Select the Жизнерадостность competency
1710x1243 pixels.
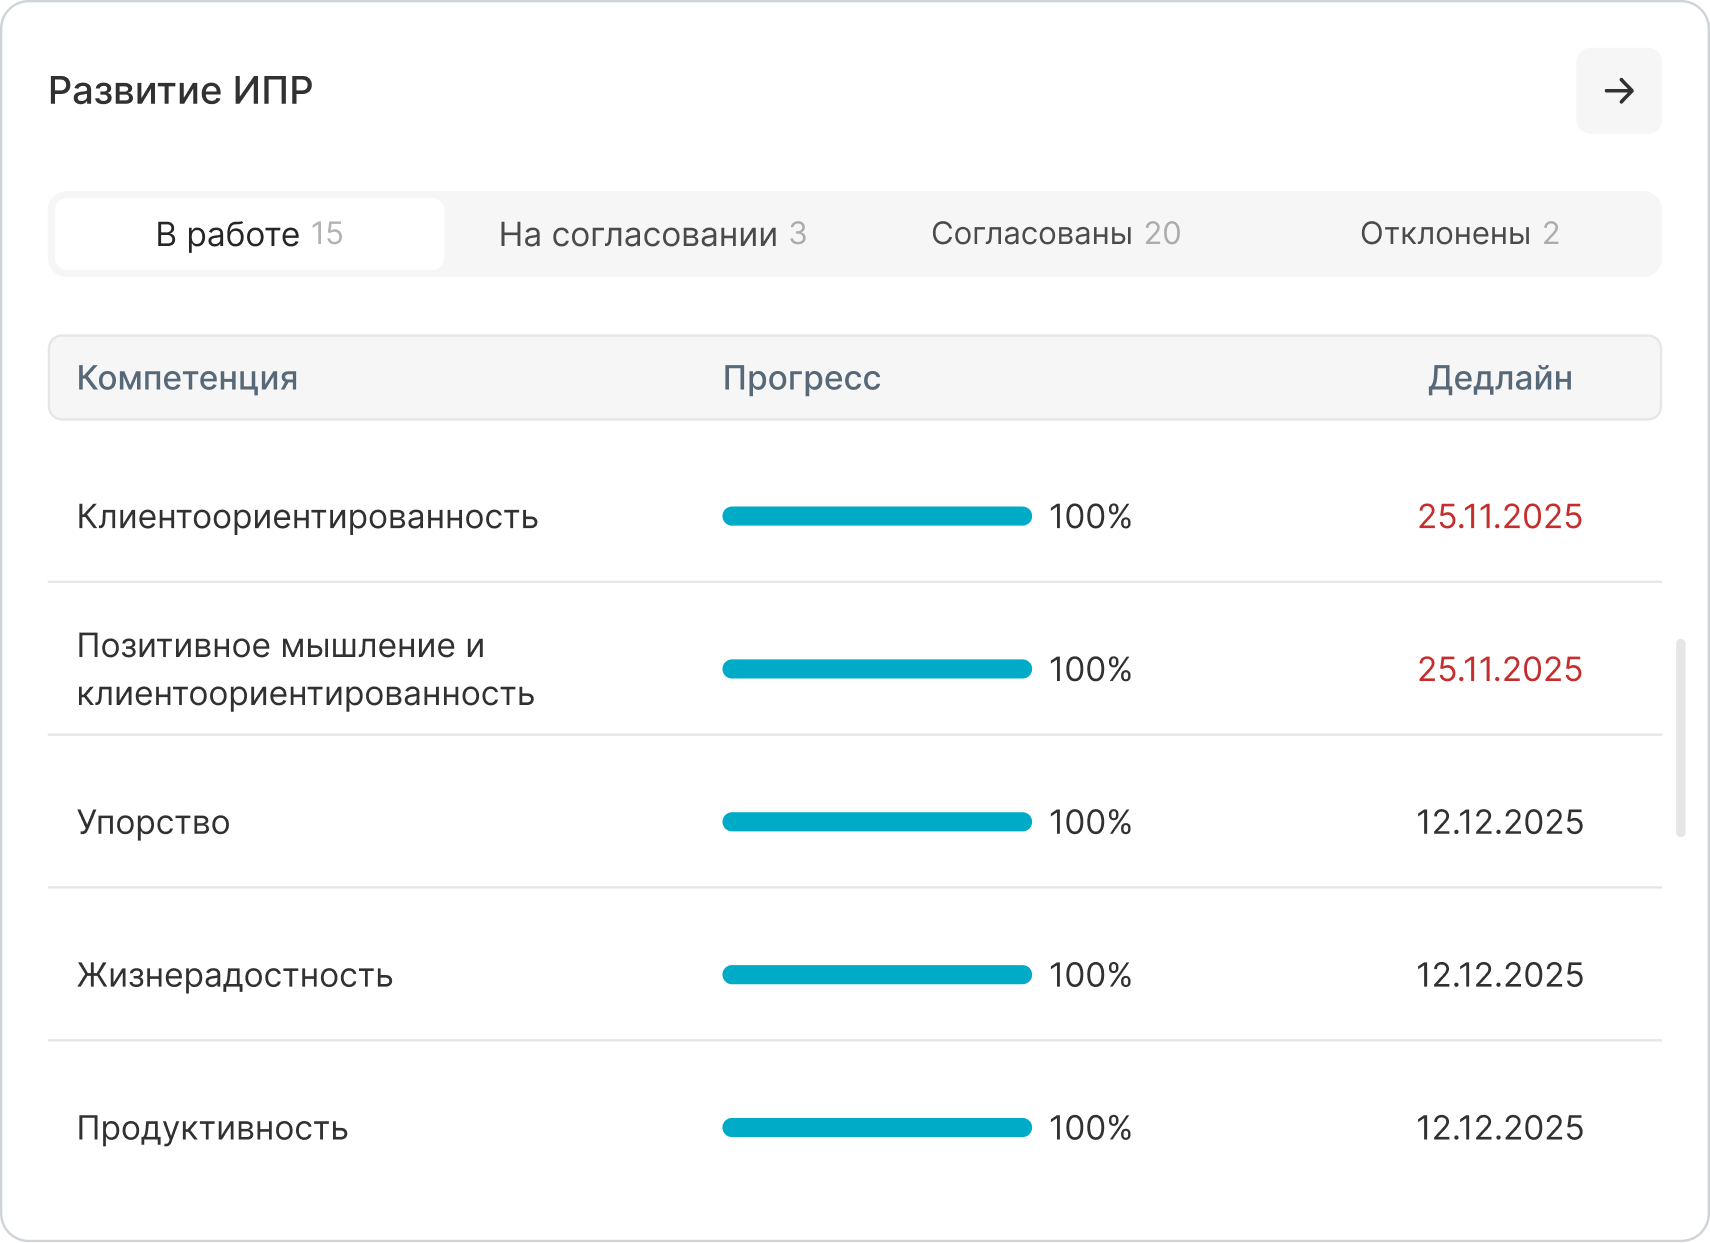(x=235, y=975)
